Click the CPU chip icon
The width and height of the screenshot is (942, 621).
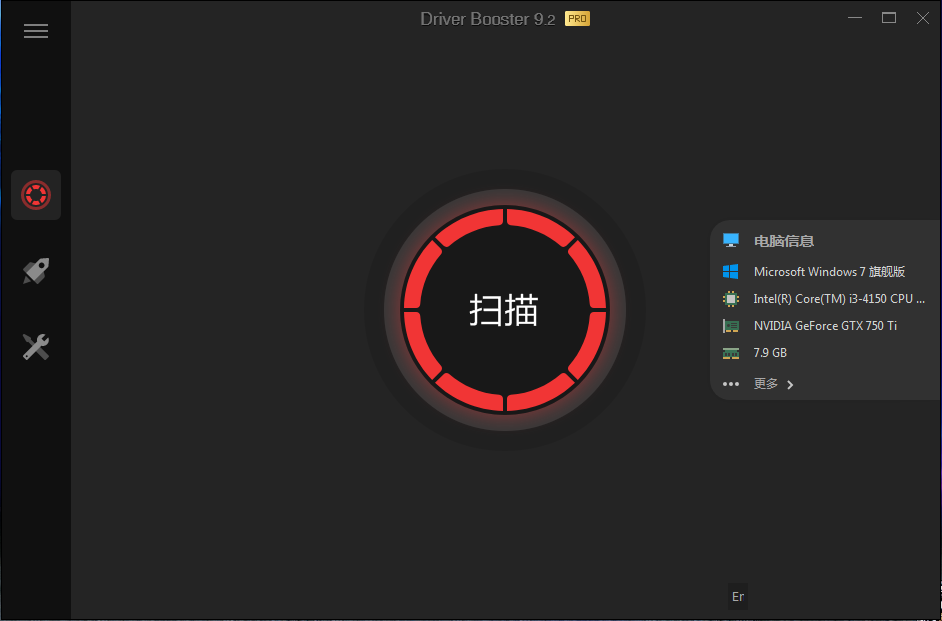(731, 298)
